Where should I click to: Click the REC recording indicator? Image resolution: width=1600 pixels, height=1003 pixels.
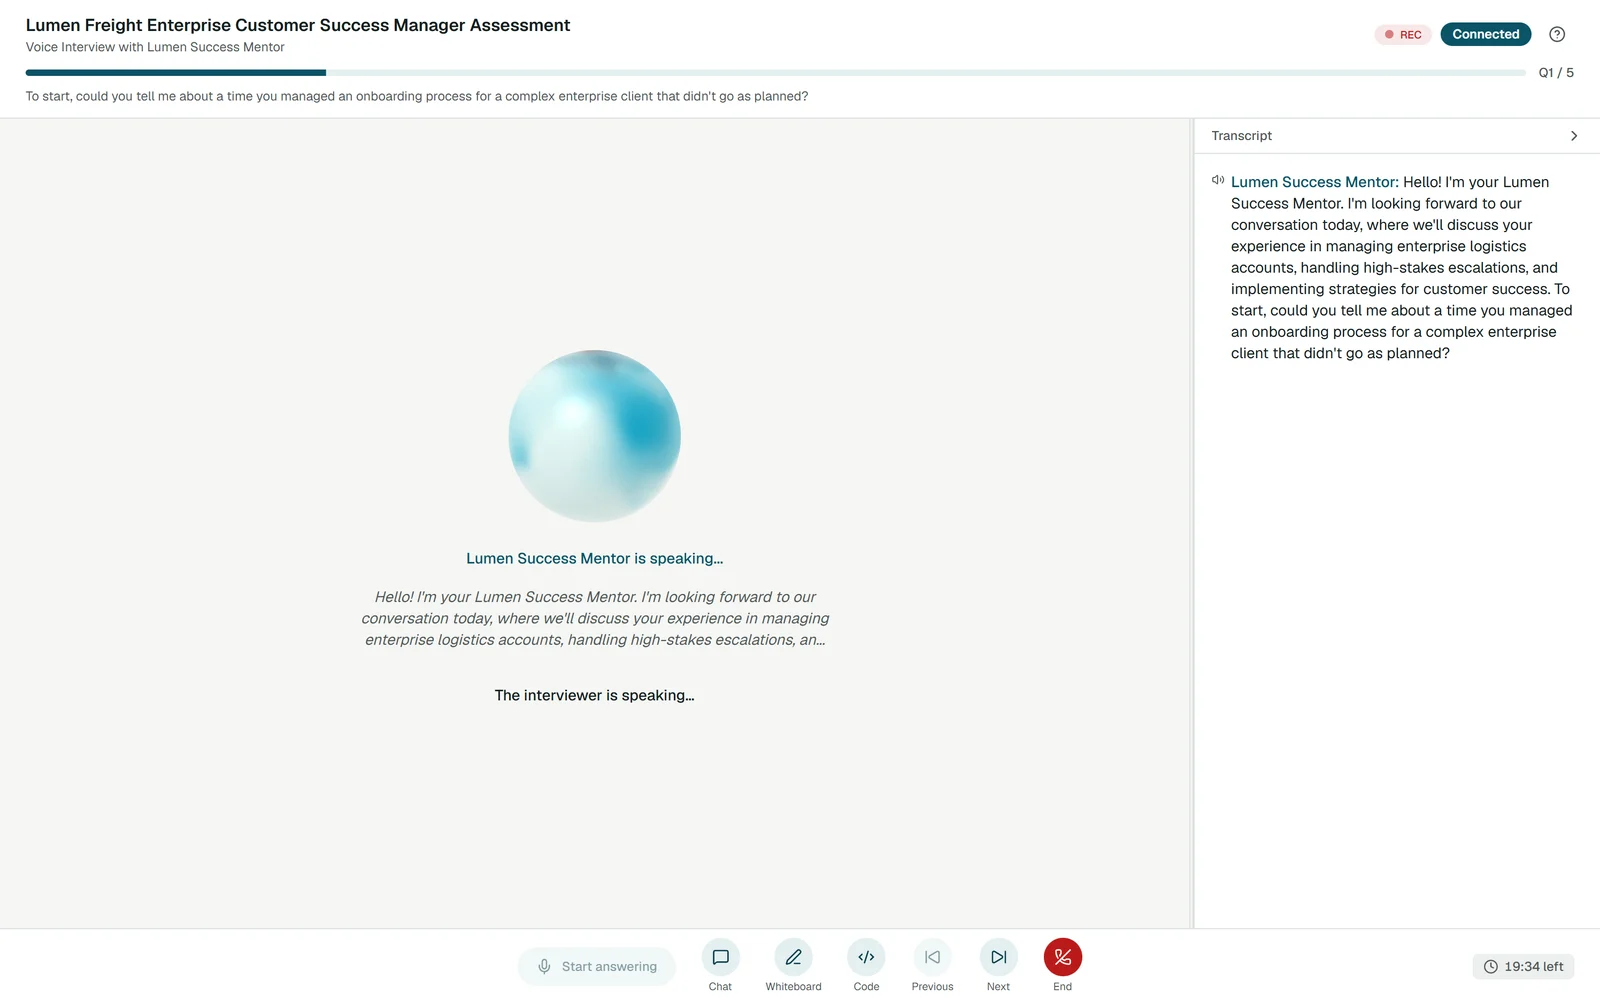coord(1403,34)
